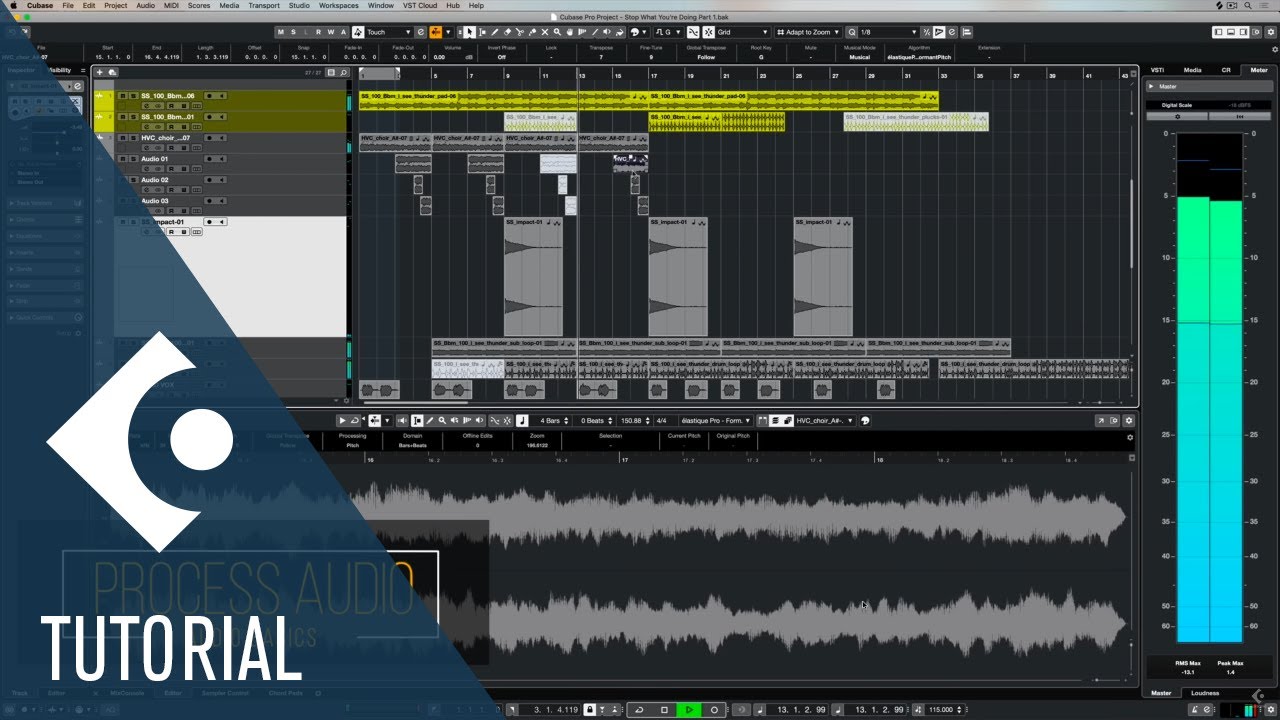Open the Workspaces menu
The width and height of the screenshot is (1280, 720).
click(x=339, y=5)
